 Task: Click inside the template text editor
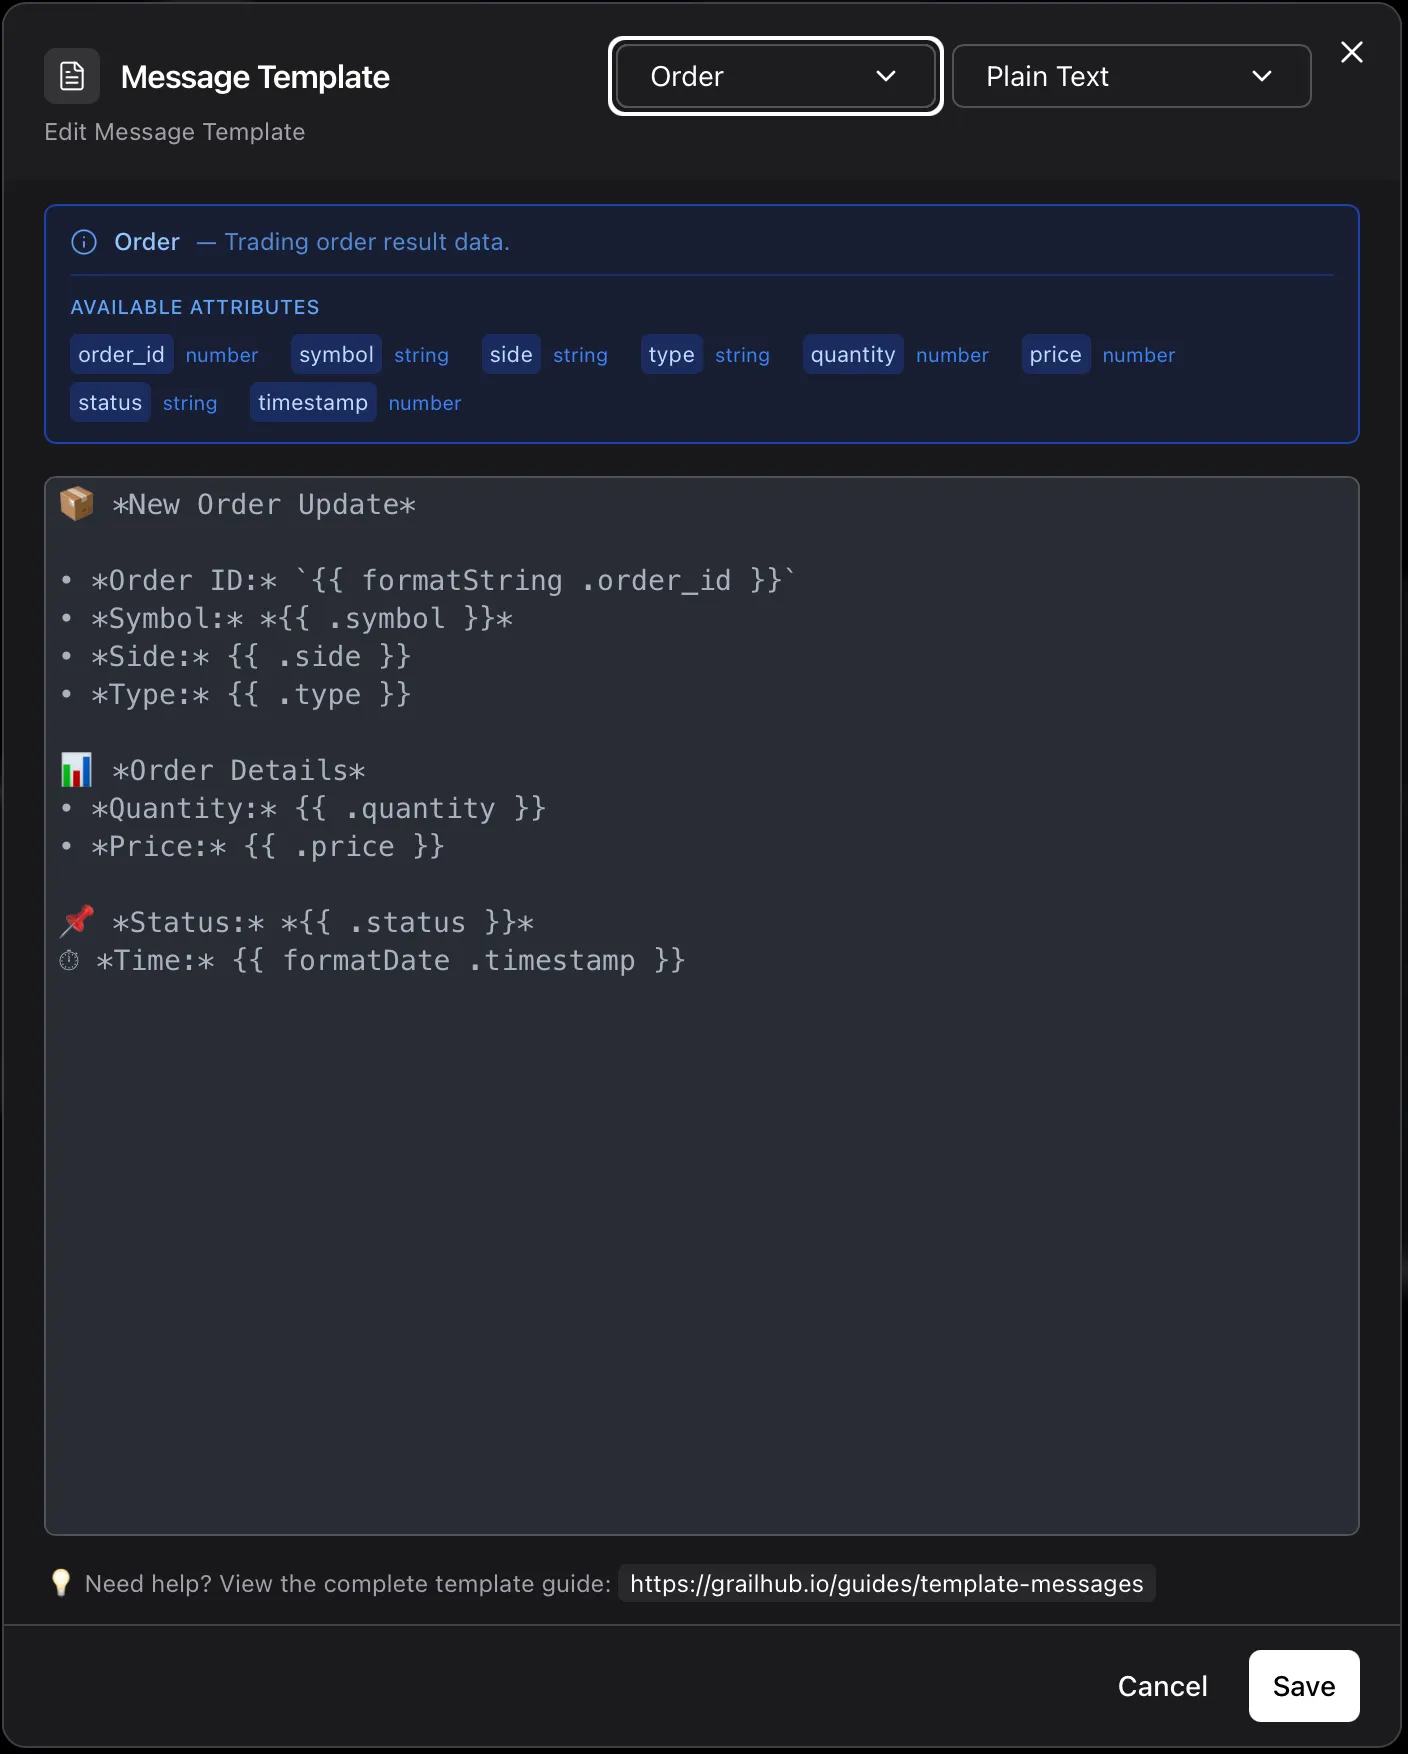[700, 1200]
